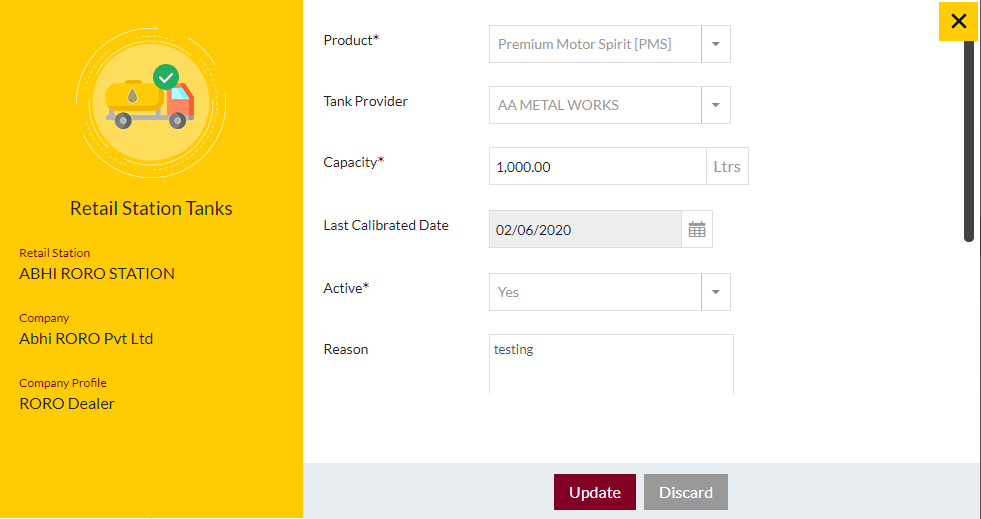The height and width of the screenshot is (519, 981).
Task: Click the Retail Station Tanks heading
Action: point(151,208)
